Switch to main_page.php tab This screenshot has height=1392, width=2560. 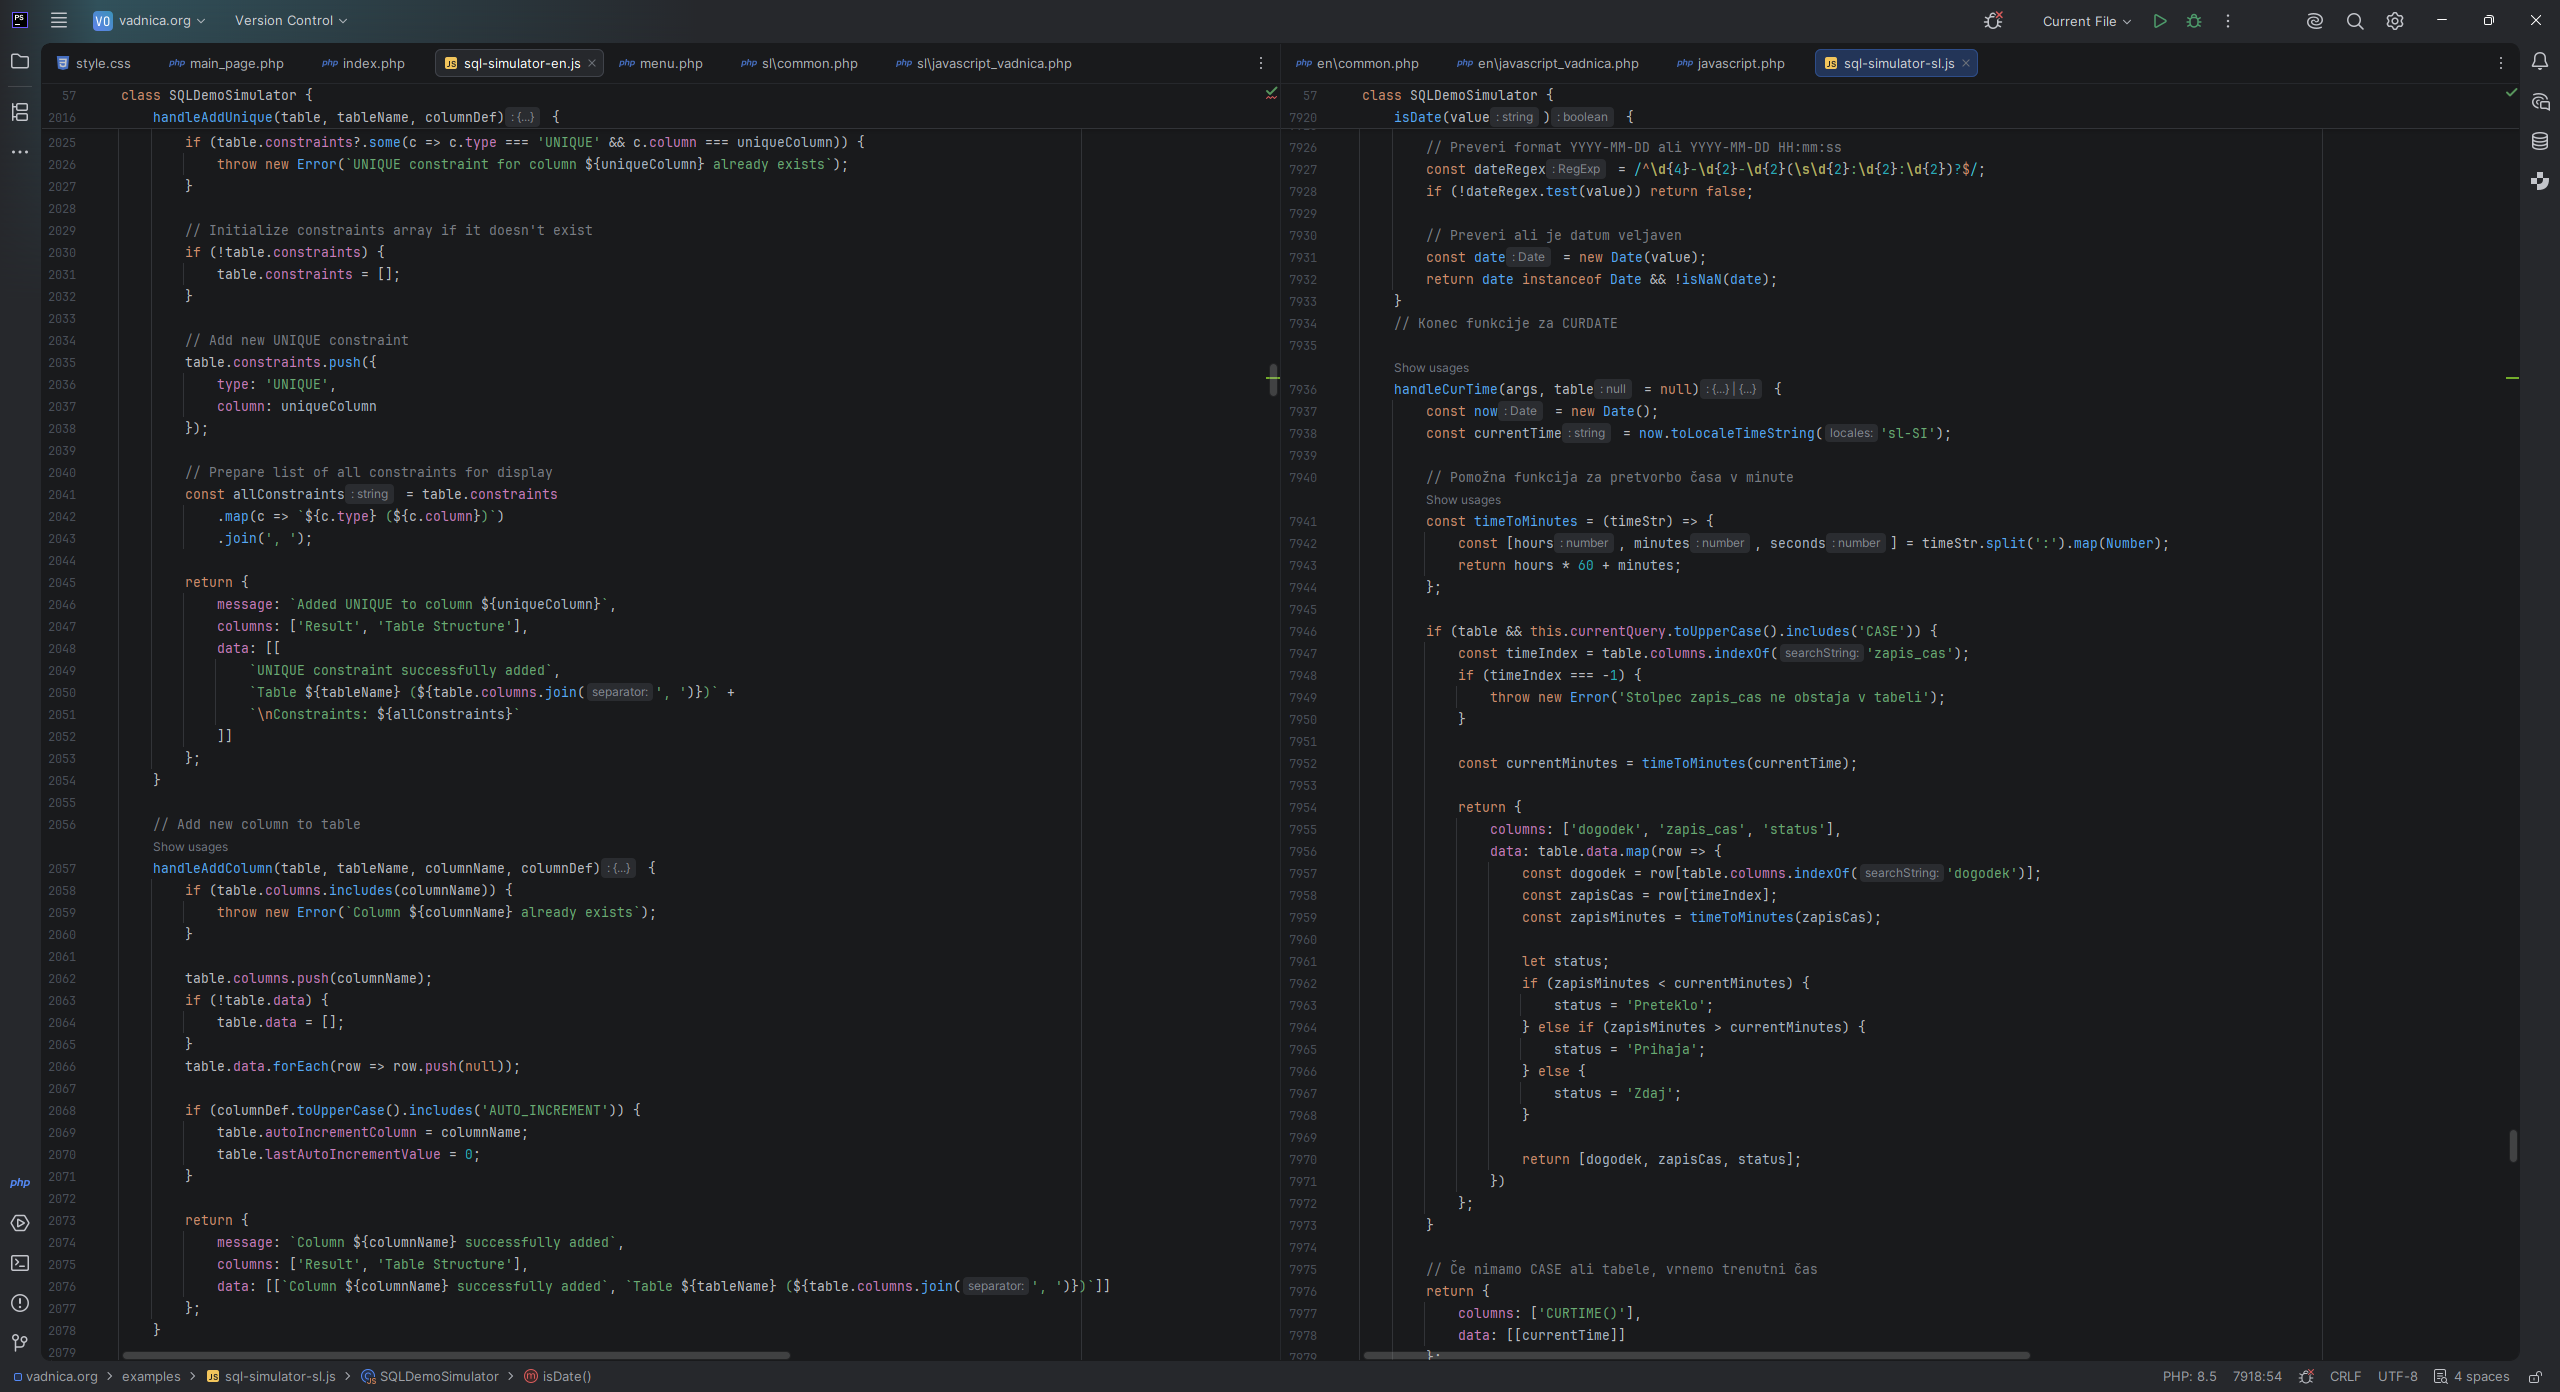click(227, 63)
